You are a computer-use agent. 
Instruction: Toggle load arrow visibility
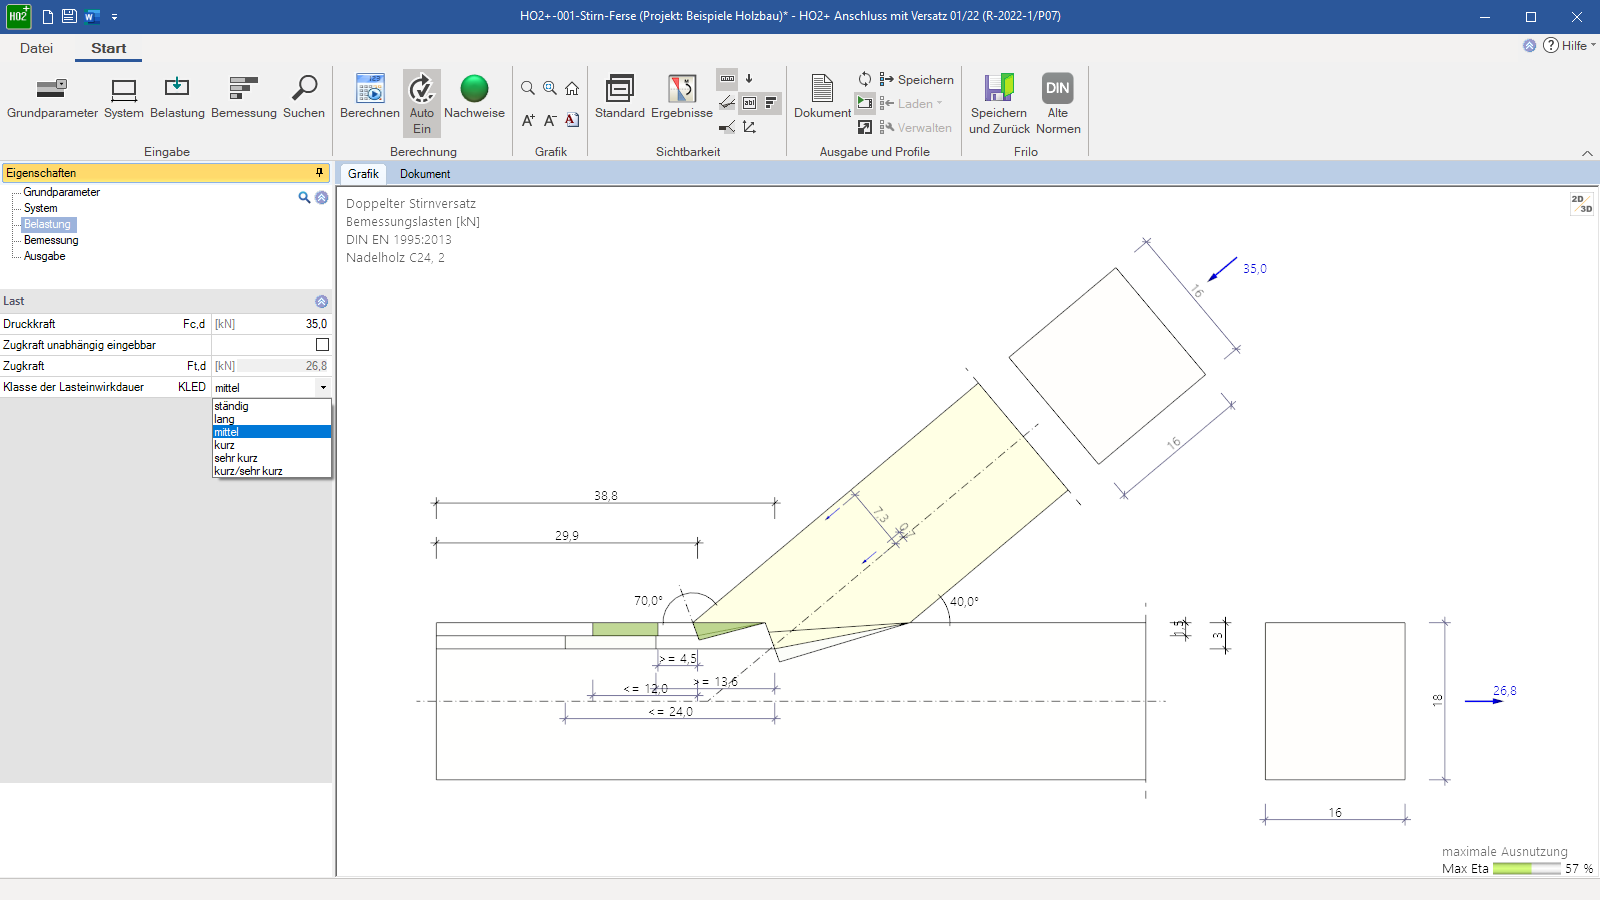click(749, 78)
